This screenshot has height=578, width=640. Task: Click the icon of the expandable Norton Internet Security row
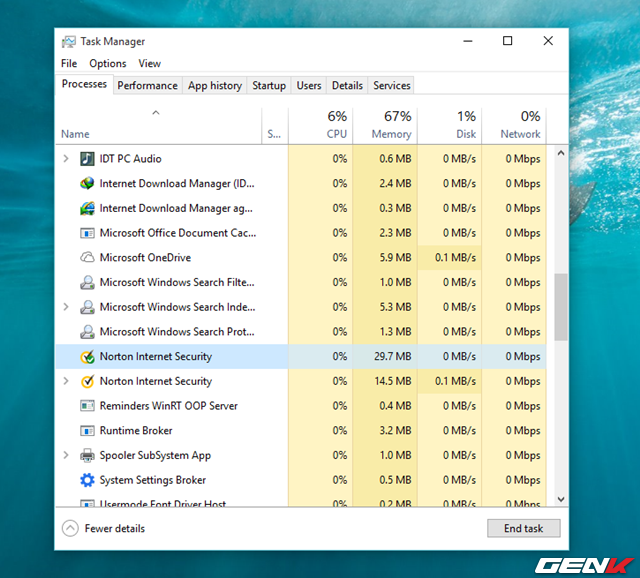[87, 381]
